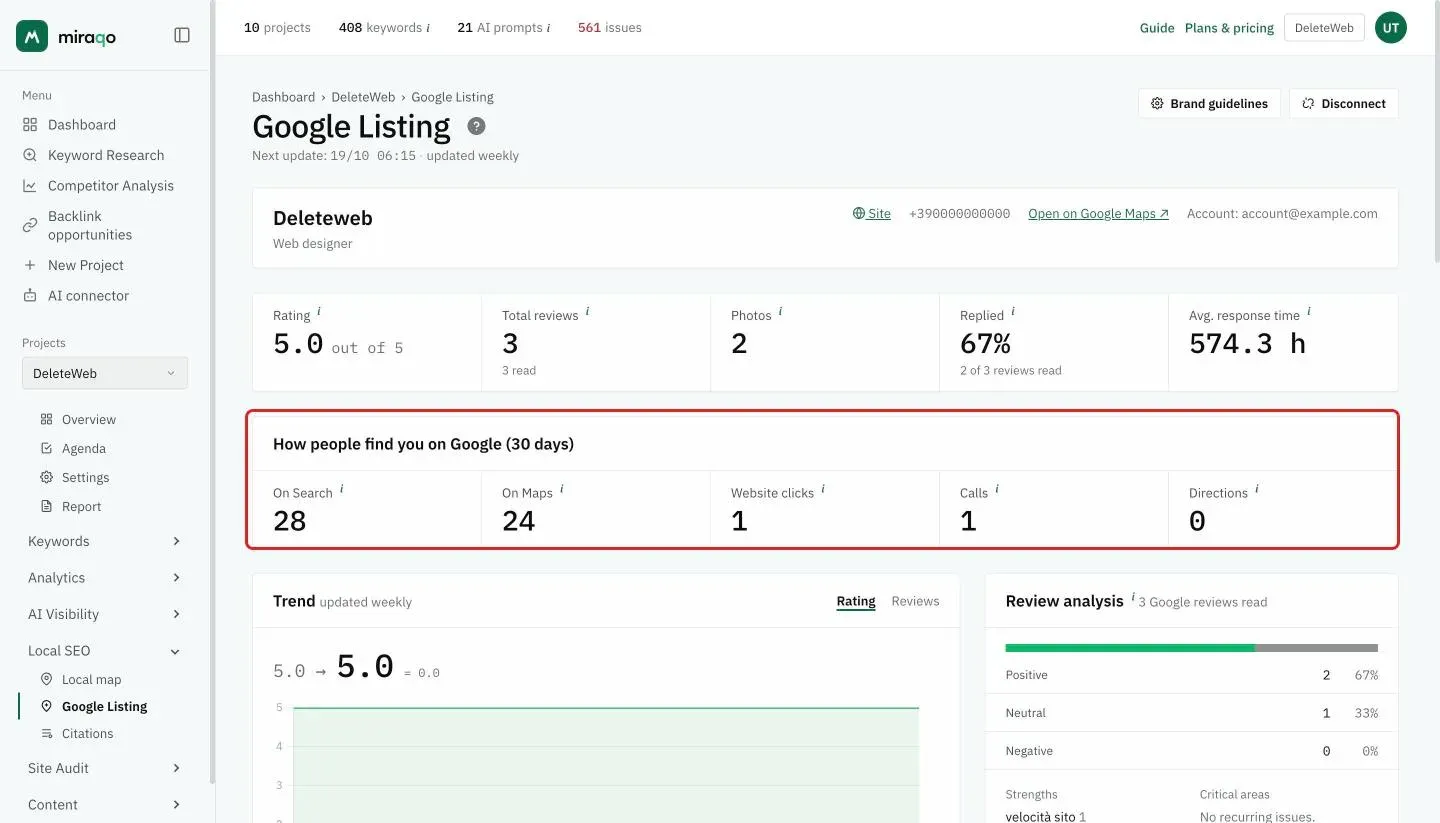Click the Review analysis info icon
The height and width of the screenshot is (823, 1440).
coord(1133,598)
